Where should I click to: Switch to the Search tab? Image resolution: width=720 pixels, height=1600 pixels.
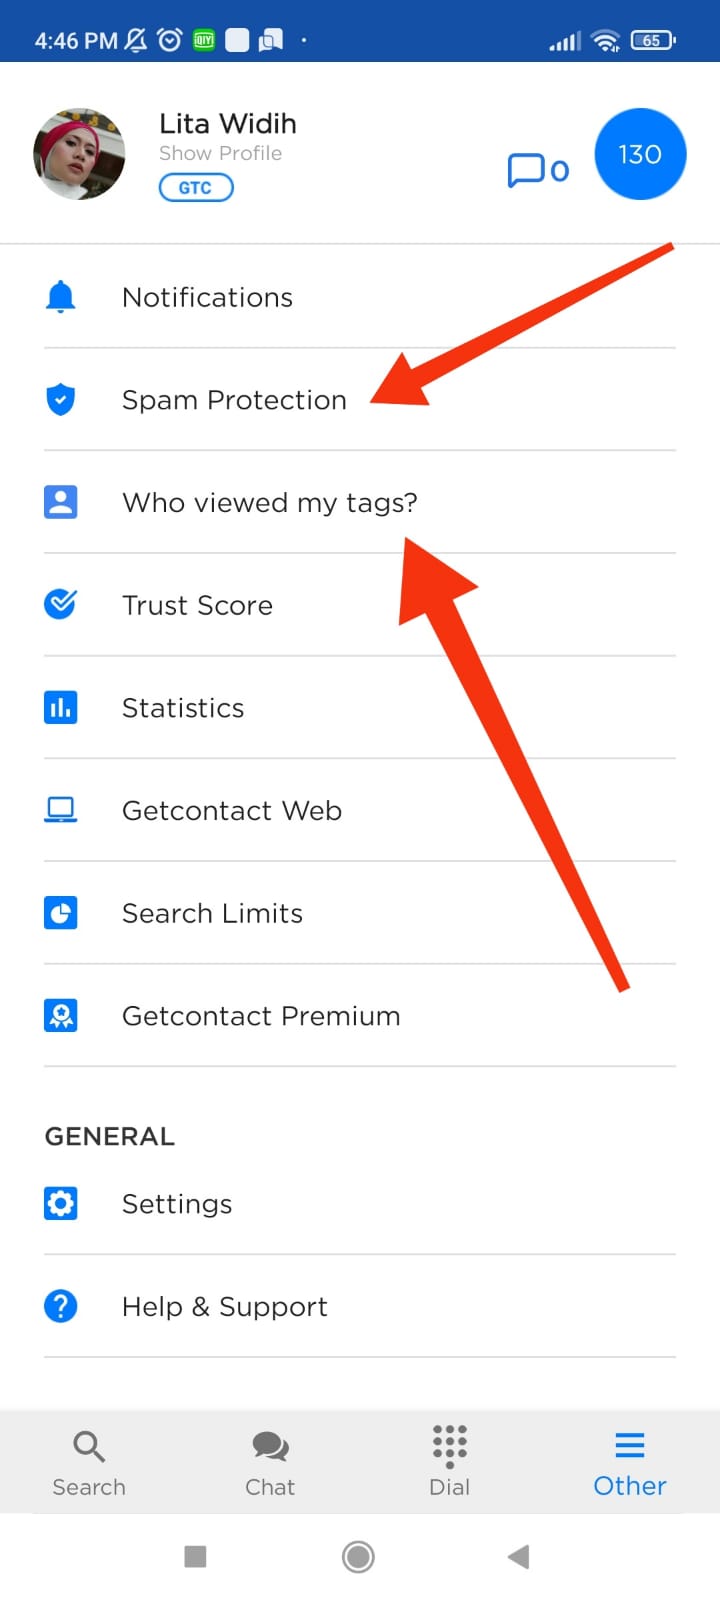89,1463
